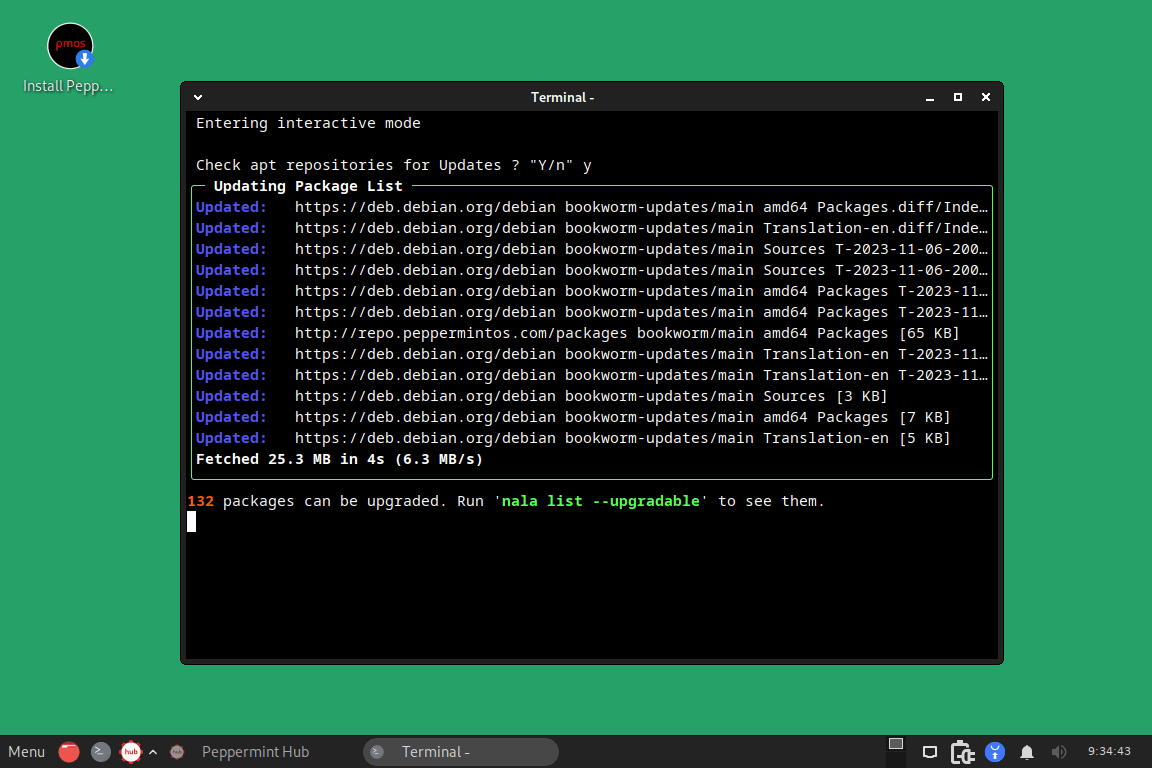Viewport: 1152px width, 768px height.
Task: Maximize the Terminal window
Action: click(957, 97)
